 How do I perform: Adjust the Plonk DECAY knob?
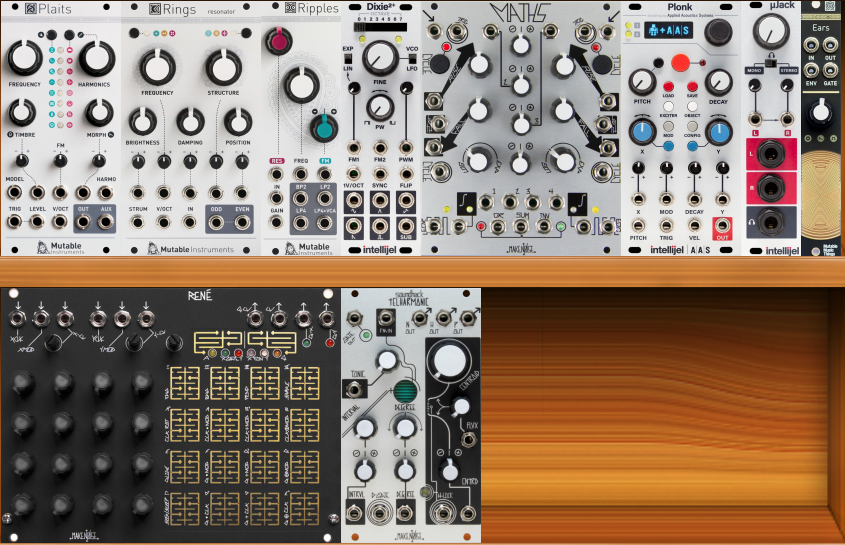718,82
